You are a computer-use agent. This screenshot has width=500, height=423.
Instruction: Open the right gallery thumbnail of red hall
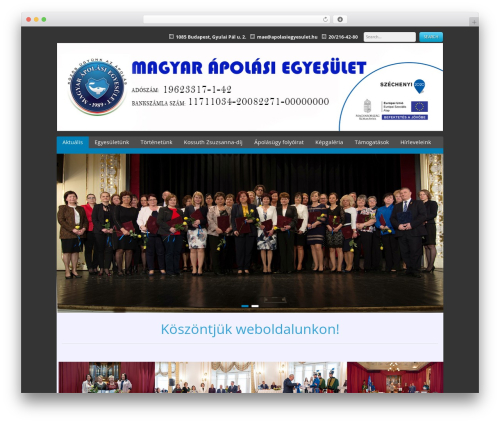[x=395, y=377]
